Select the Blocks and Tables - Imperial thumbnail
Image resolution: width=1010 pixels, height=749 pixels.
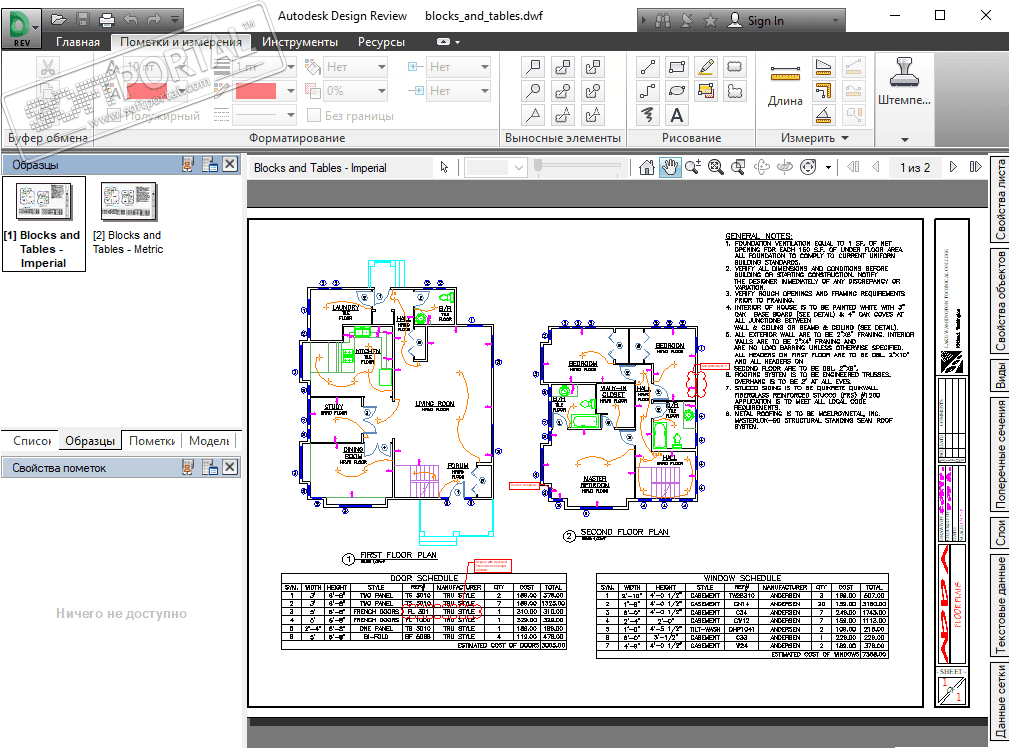(43, 224)
